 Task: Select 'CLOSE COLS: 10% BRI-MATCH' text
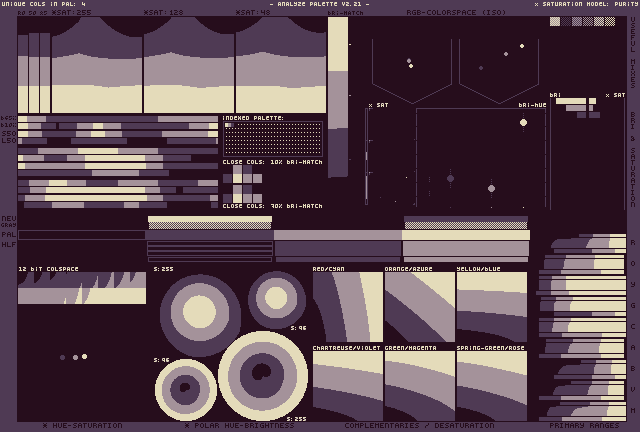pos(272,162)
